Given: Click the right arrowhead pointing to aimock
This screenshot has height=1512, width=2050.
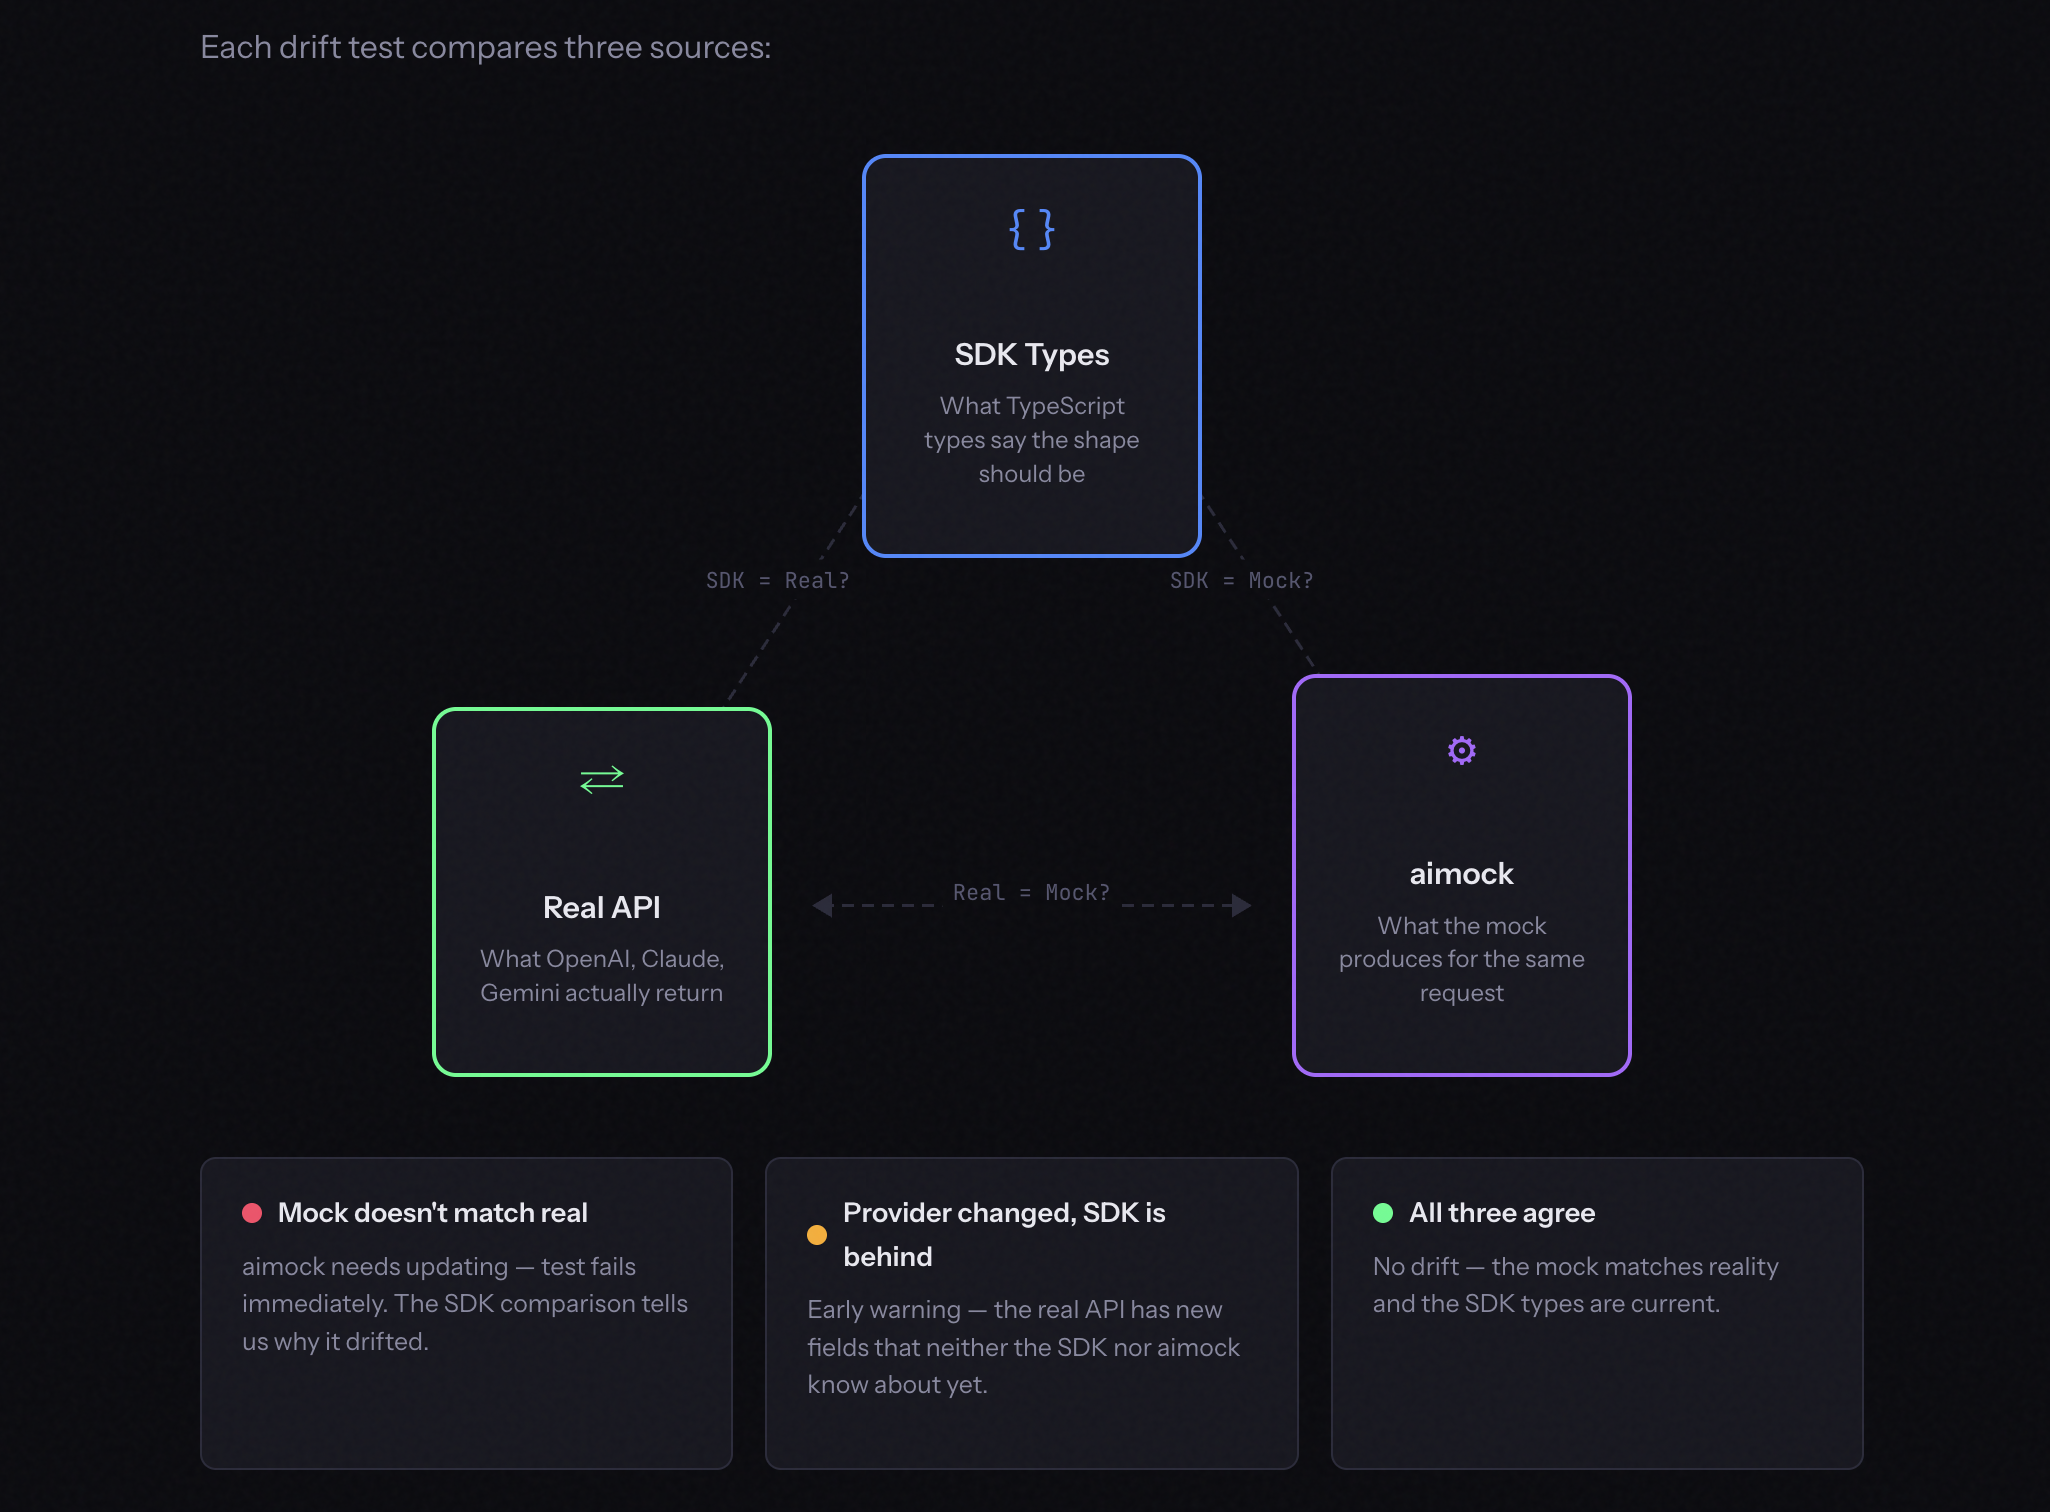Looking at the screenshot, I should pyautogui.click(x=1241, y=905).
